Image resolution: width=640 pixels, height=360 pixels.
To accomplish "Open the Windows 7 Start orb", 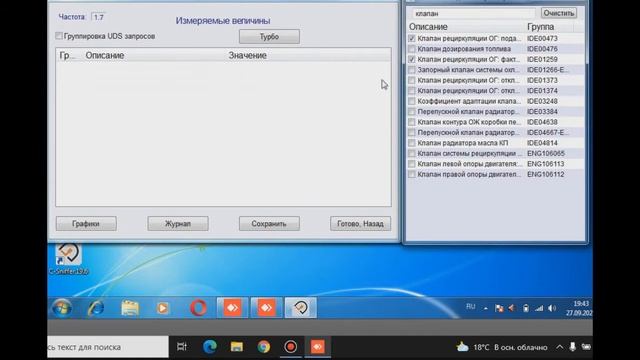I will (x=62, y=308).
